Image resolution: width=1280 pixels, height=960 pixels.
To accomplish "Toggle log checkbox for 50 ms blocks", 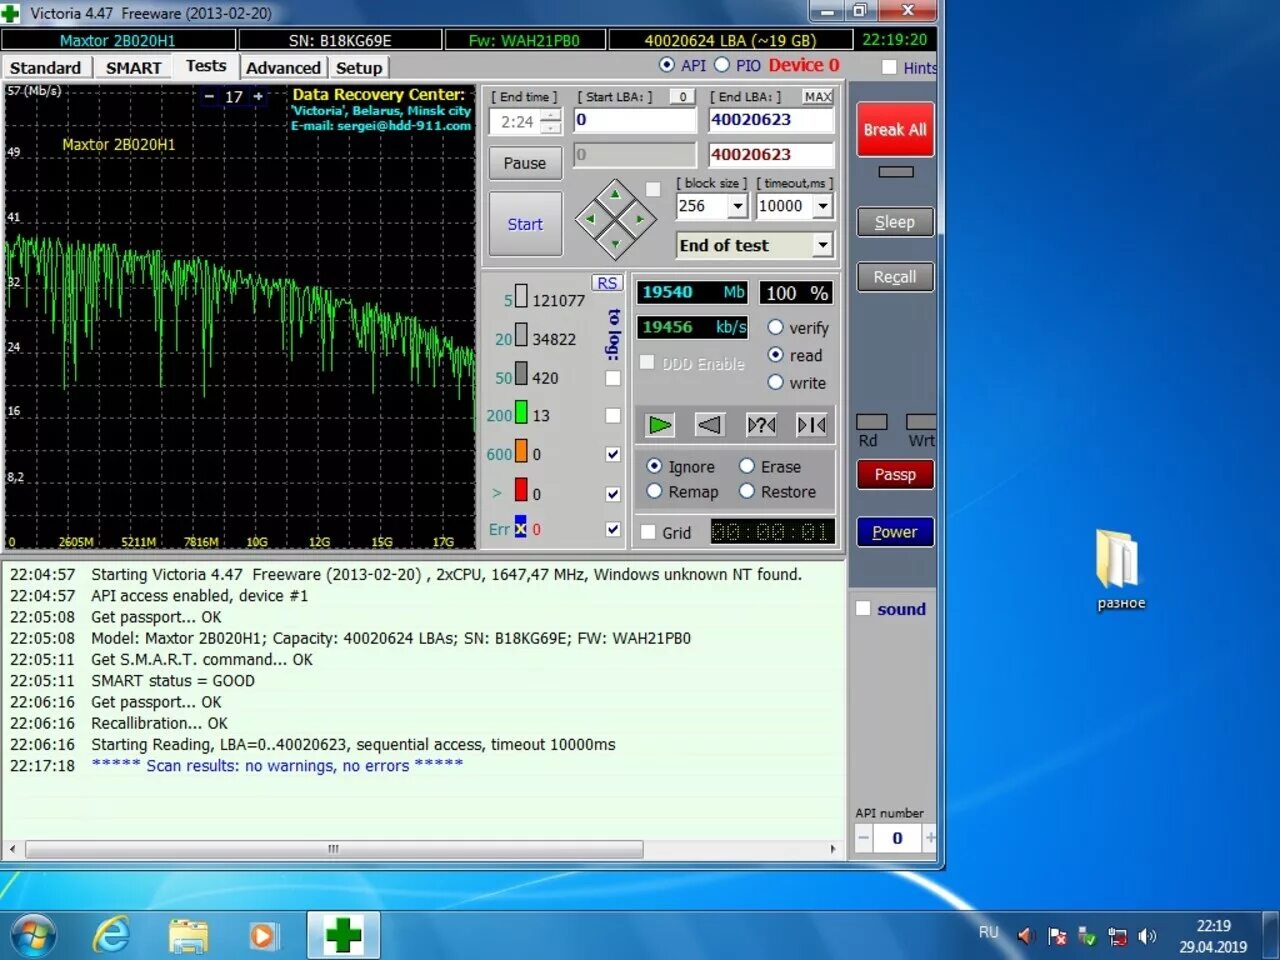I will coord(613,378).
